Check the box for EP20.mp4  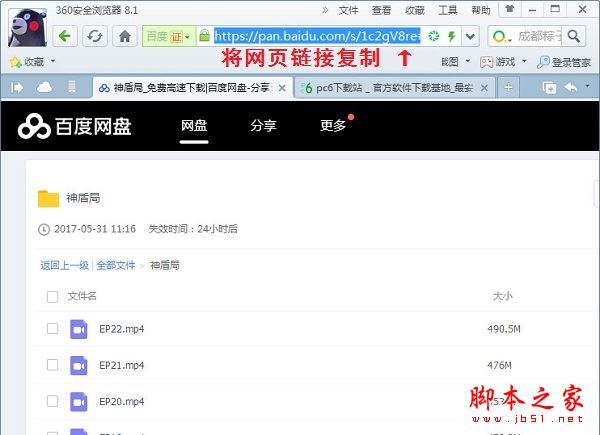click(x=52, y=401)
